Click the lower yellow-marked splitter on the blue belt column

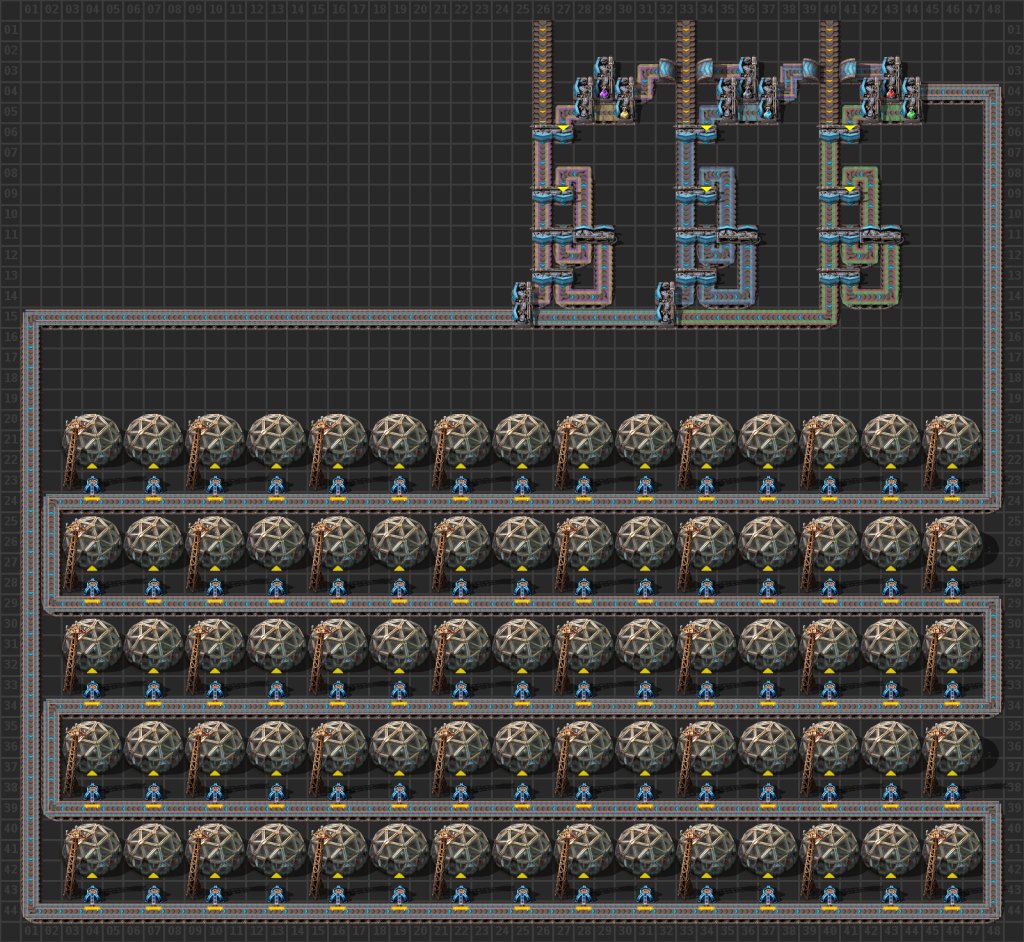pyautogui.click(x=696, y=195)
